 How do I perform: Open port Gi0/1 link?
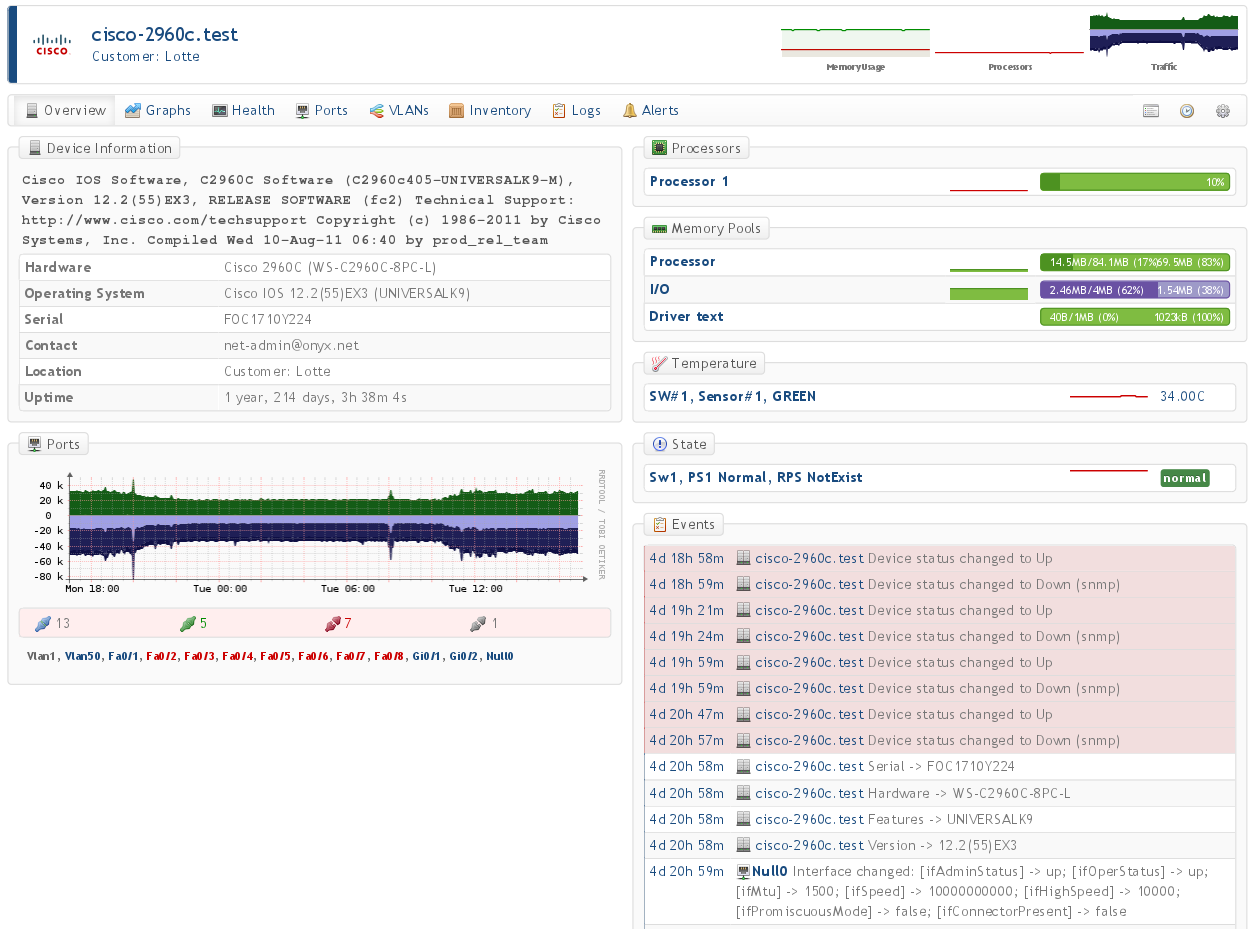point(427,656)
